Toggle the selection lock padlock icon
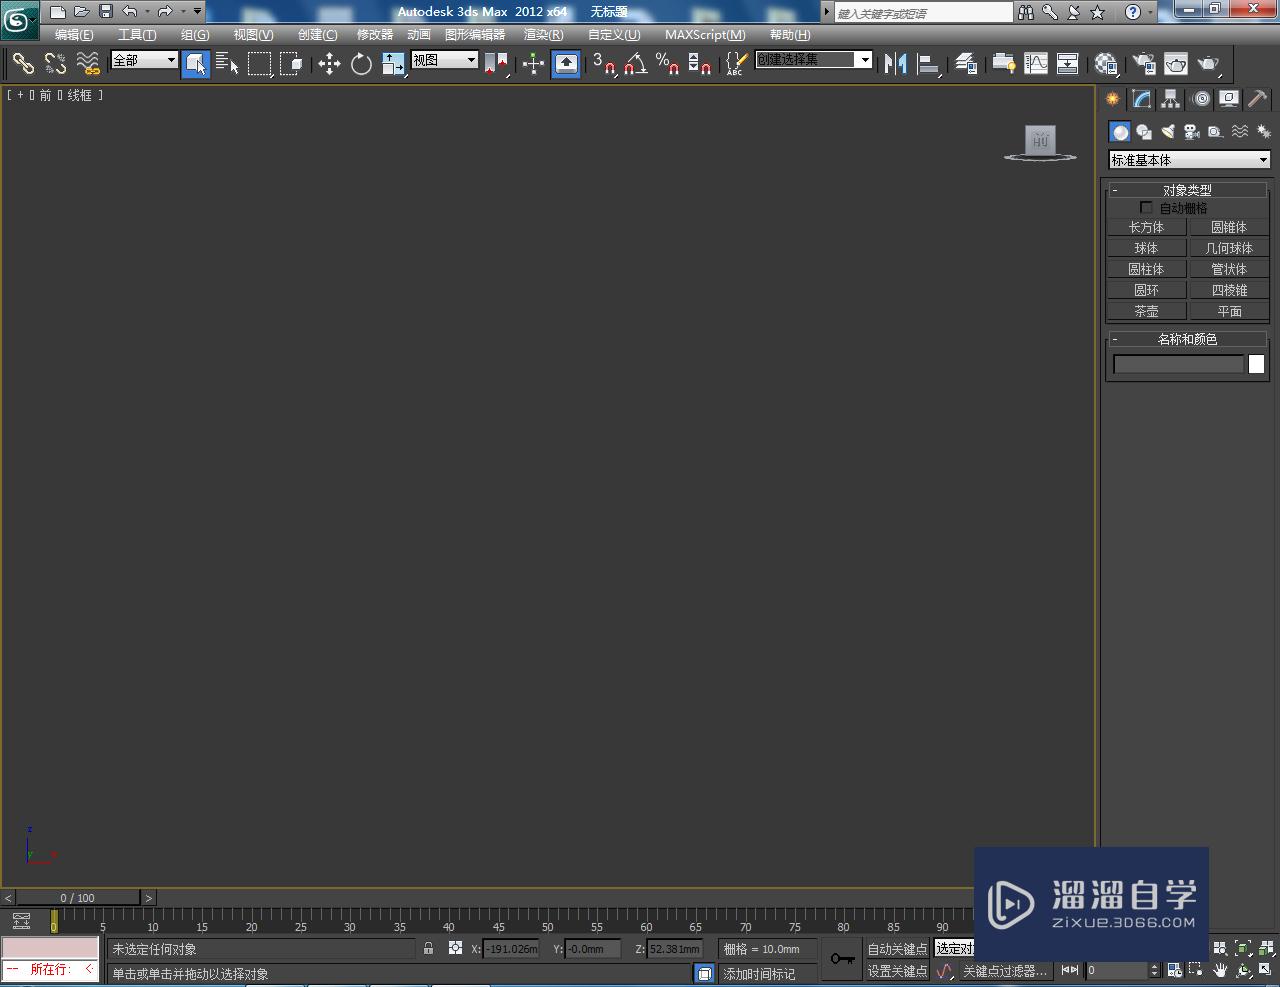This screenshot has width=1280, height=987. tap(428, 948)
